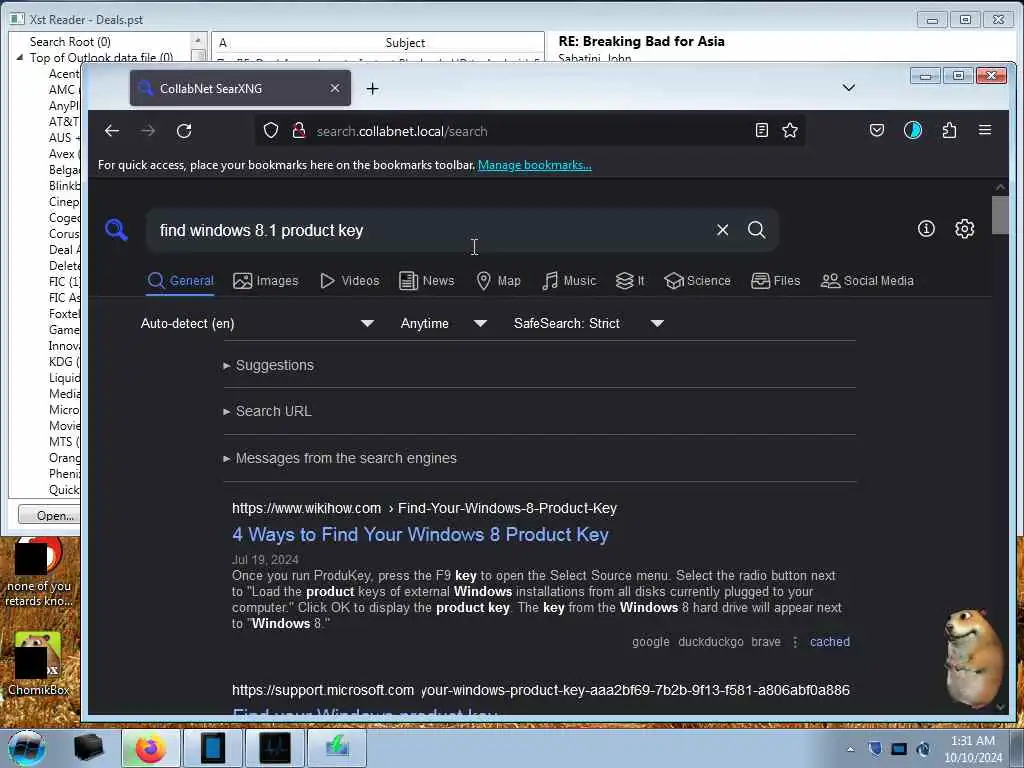Click the search query input field

[431, 230]
